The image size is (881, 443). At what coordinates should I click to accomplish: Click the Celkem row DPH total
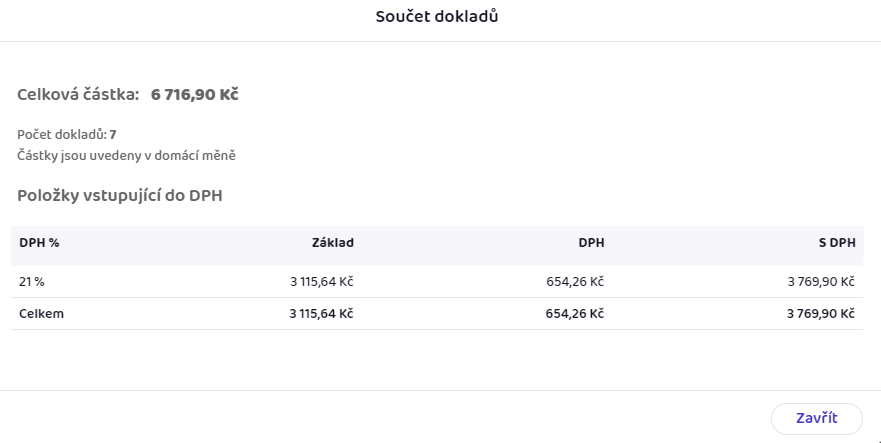click(575, 314)
